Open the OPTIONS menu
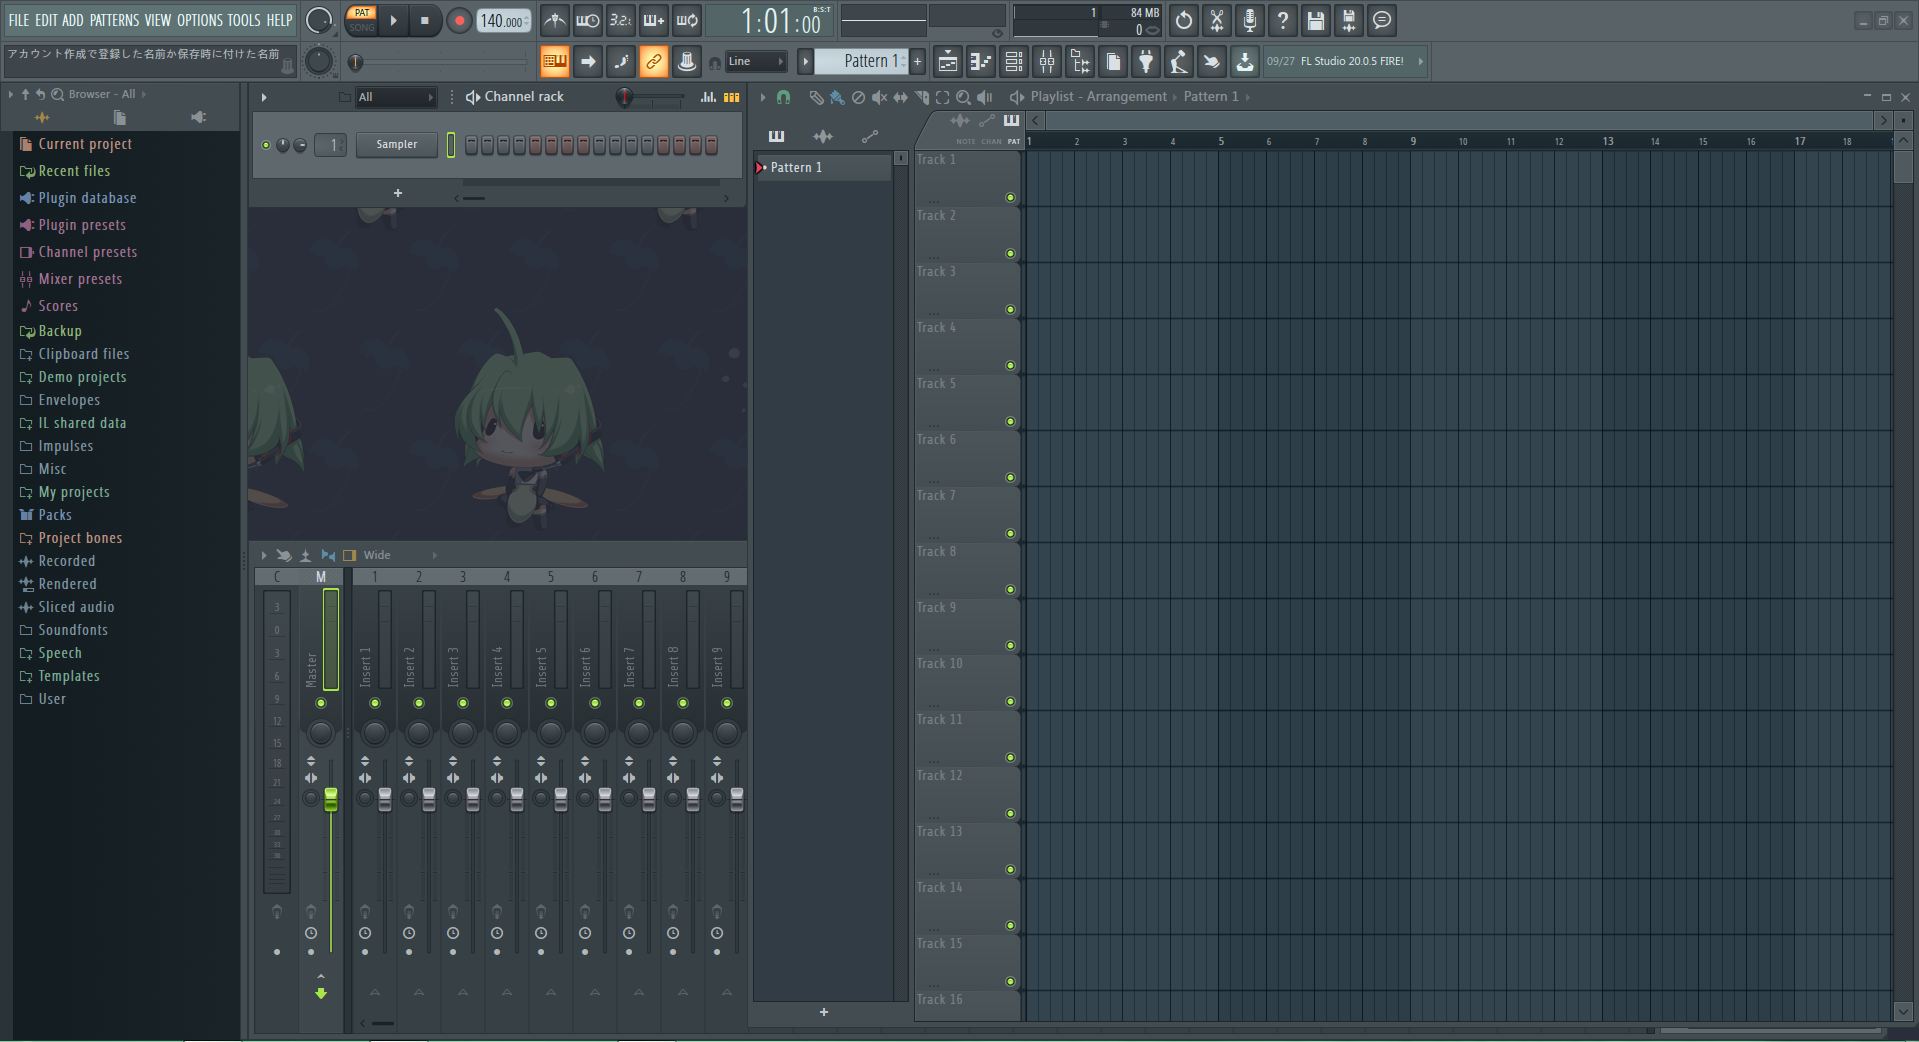This screenshot has width=1919, height=1042. point(200,20)
